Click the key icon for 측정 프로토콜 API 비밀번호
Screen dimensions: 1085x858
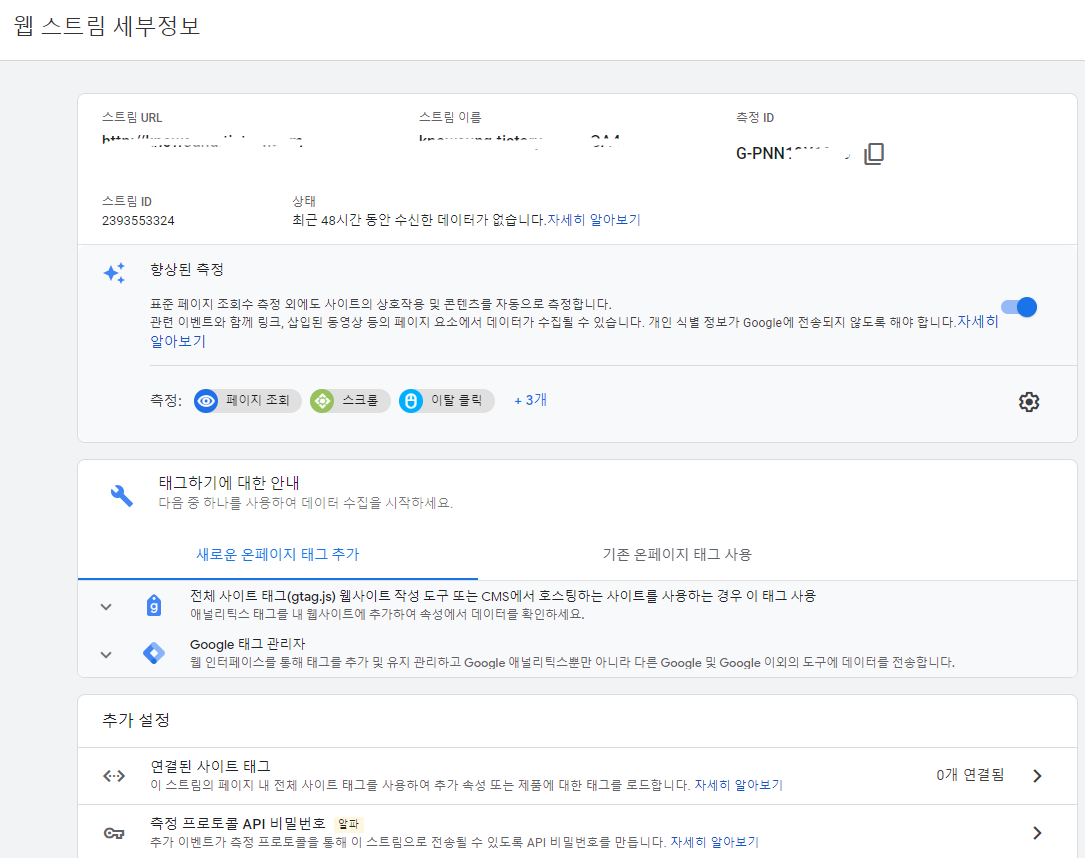point(114,833)
